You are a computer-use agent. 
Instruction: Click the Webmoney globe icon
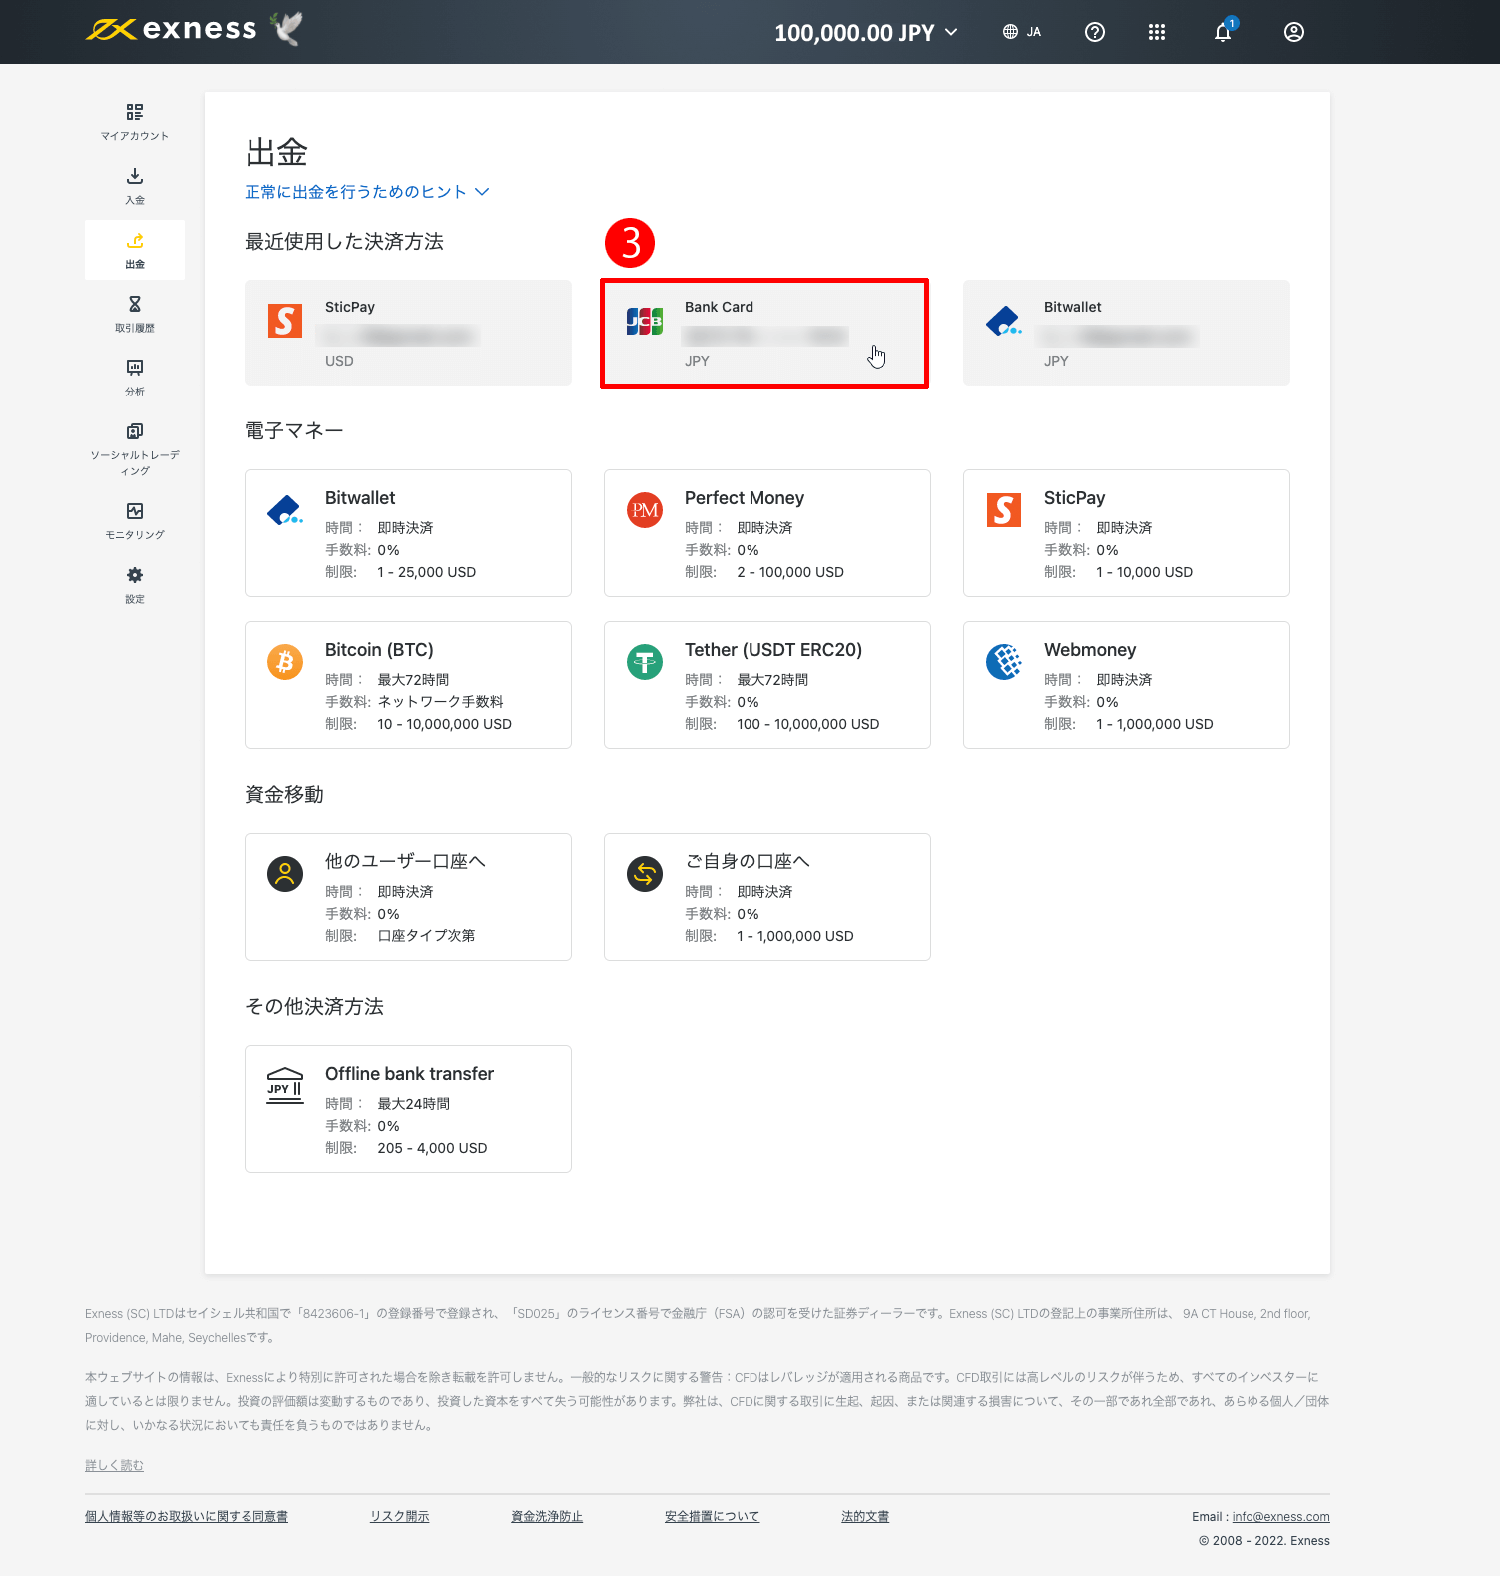point(1004,662)
